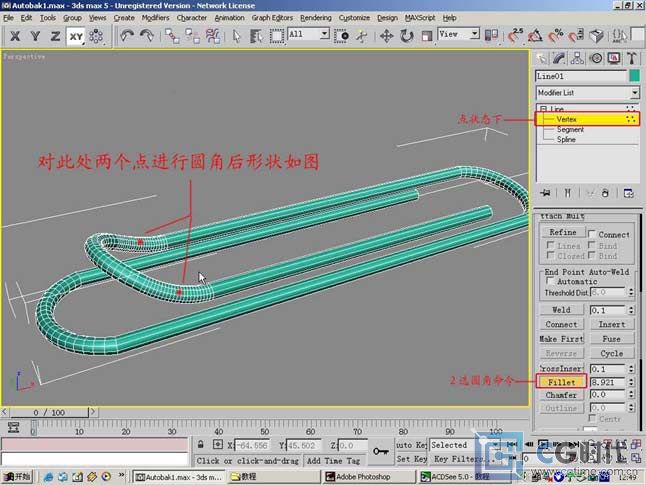Image resolution: width=646 pixels, height=485 pixels.
Task: Click the Fillet button
Action: coord(562,382)
